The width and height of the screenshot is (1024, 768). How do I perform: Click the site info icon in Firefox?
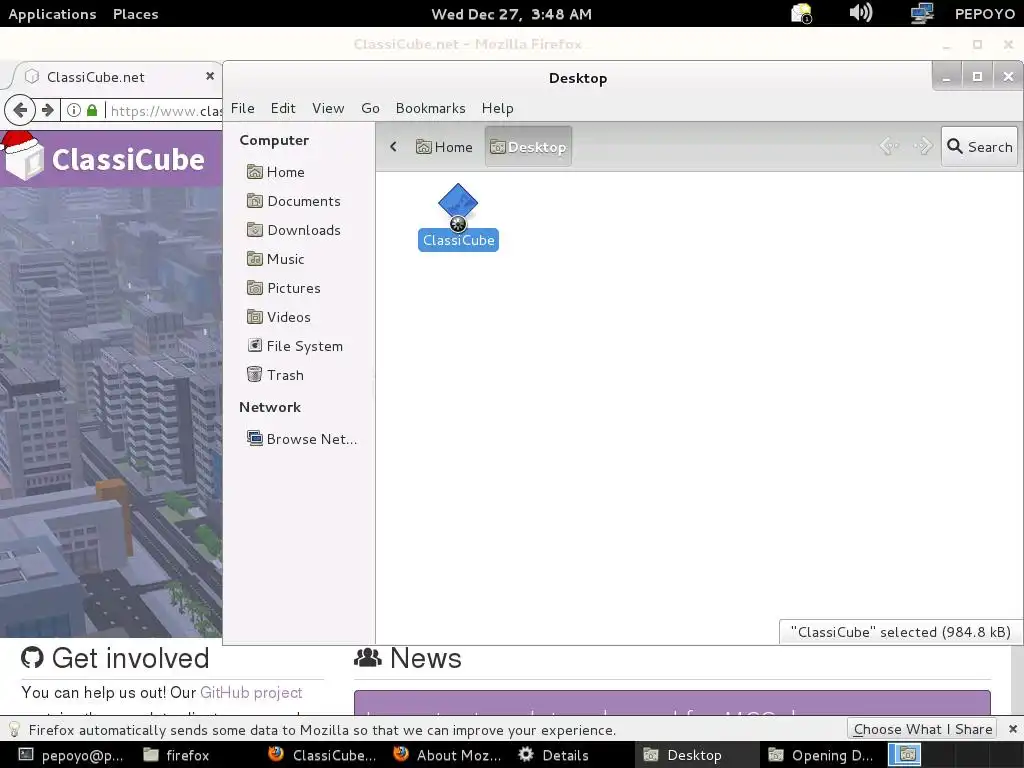coord(74,110)
